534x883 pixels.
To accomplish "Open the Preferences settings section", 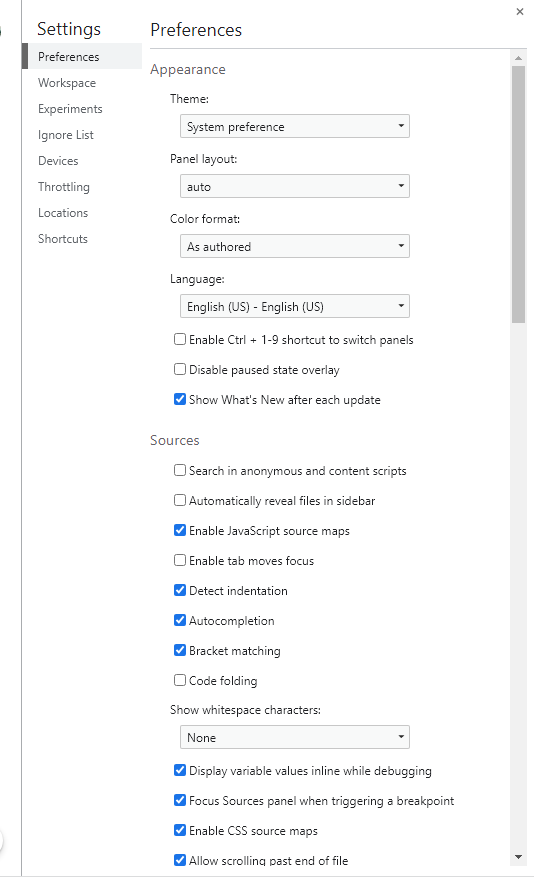I will 82,56.
